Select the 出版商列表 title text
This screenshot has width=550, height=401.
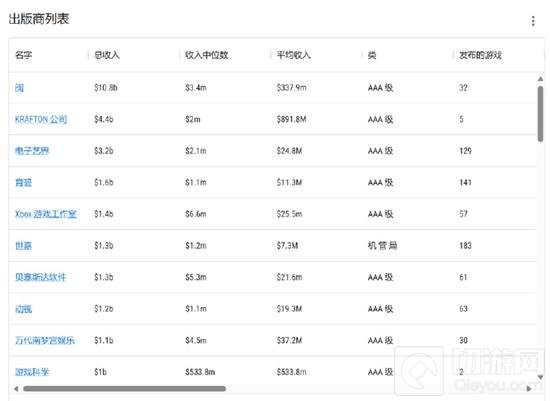click(39, 19)
